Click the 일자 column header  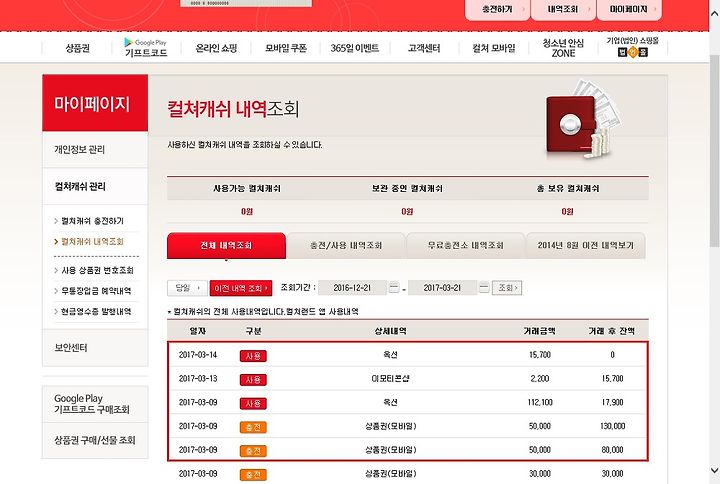coord(198,331)
